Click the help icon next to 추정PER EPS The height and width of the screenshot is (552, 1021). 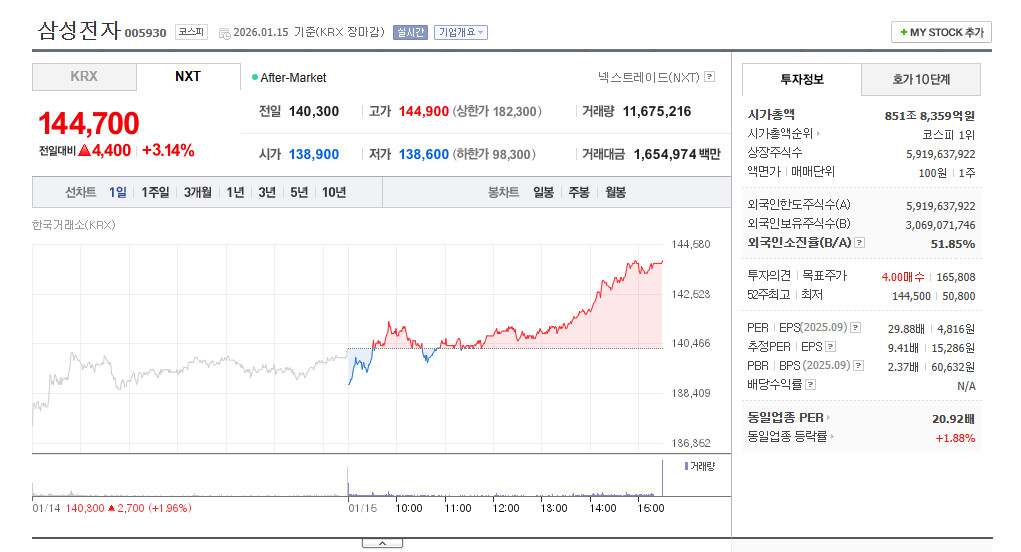click(x=830, y=346)
